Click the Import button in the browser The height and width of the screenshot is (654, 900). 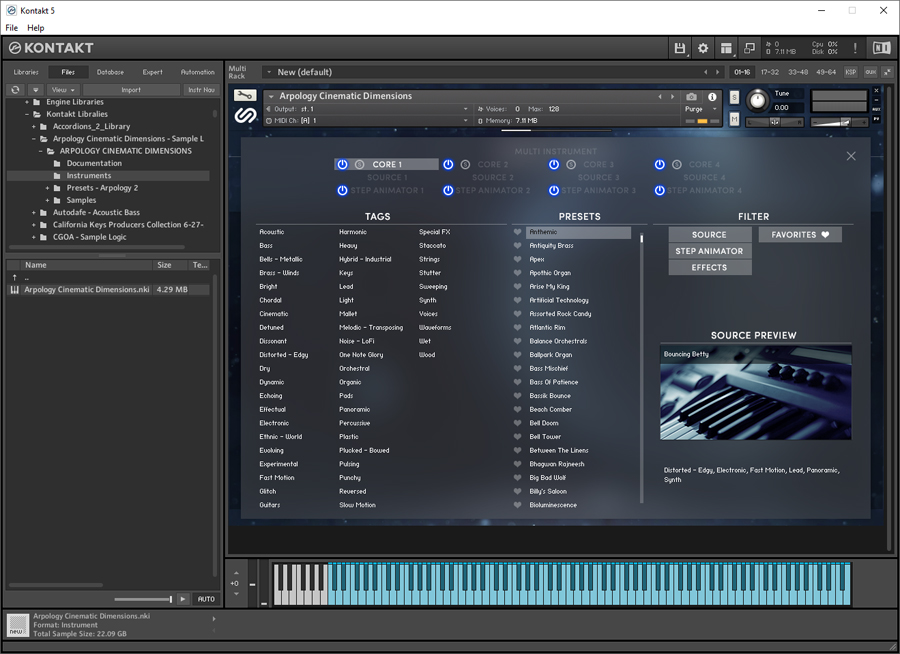click(131, 90)
